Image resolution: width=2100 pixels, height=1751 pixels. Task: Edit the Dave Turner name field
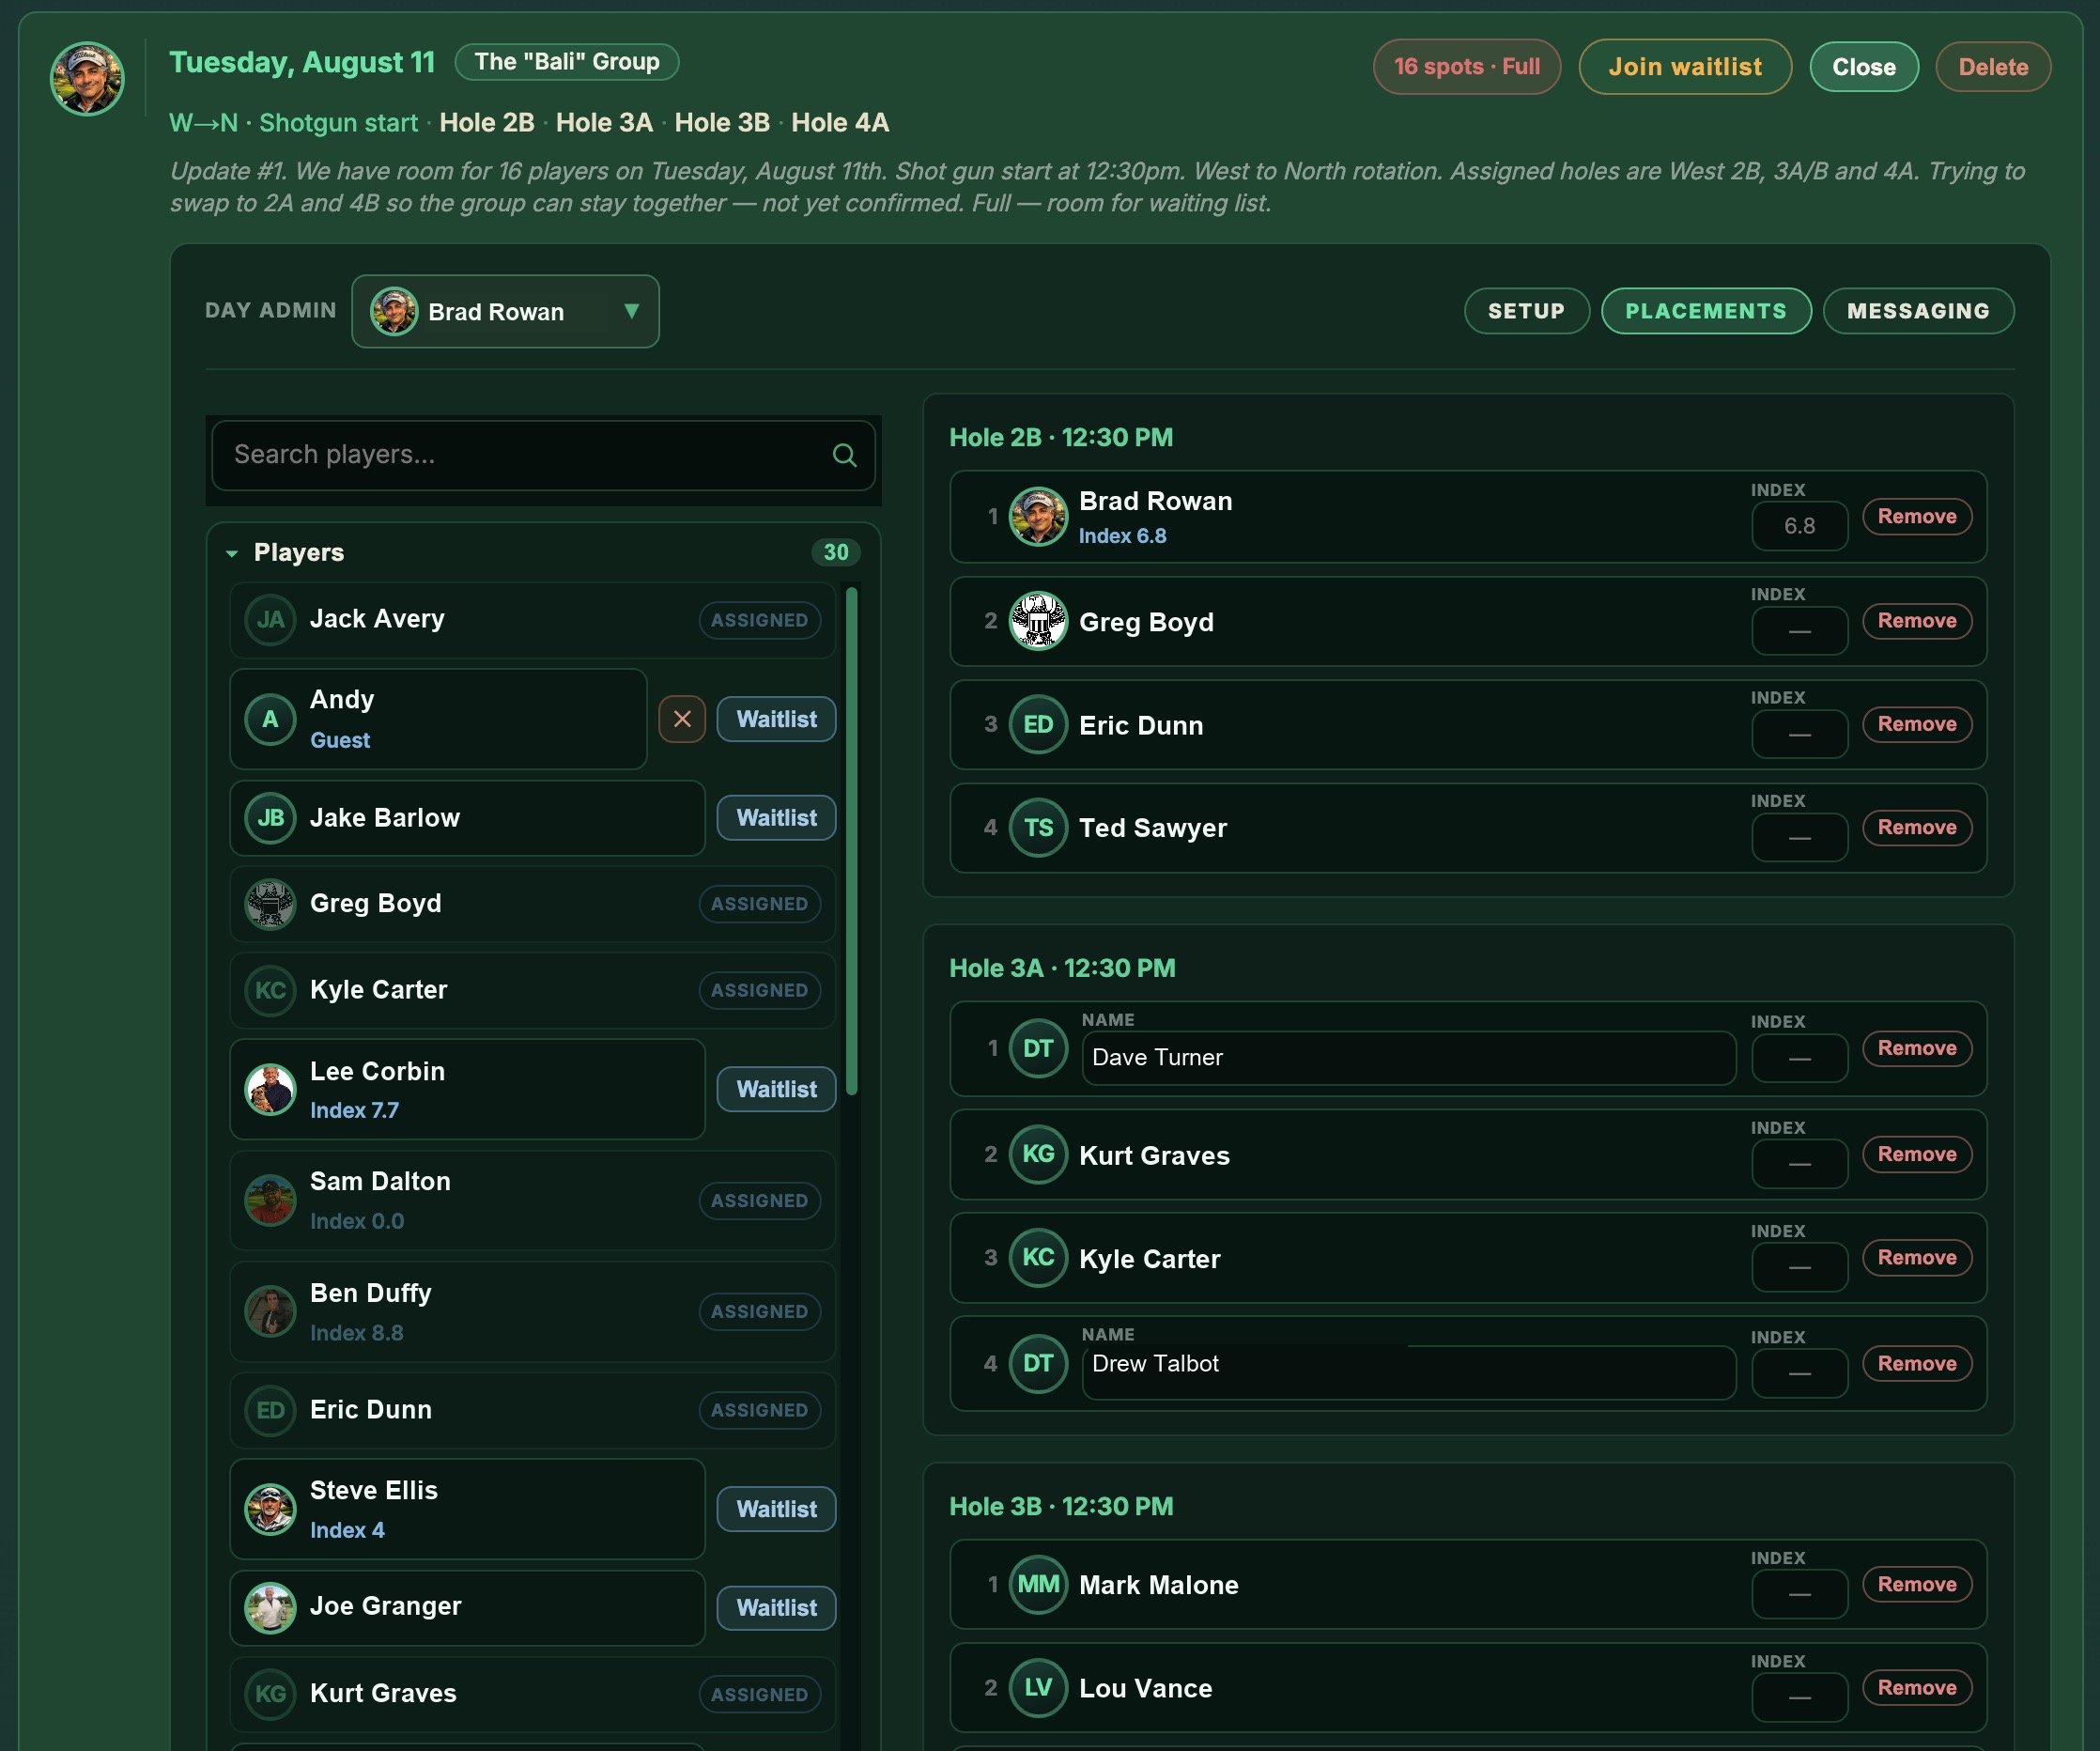tap(1408, 1058)
